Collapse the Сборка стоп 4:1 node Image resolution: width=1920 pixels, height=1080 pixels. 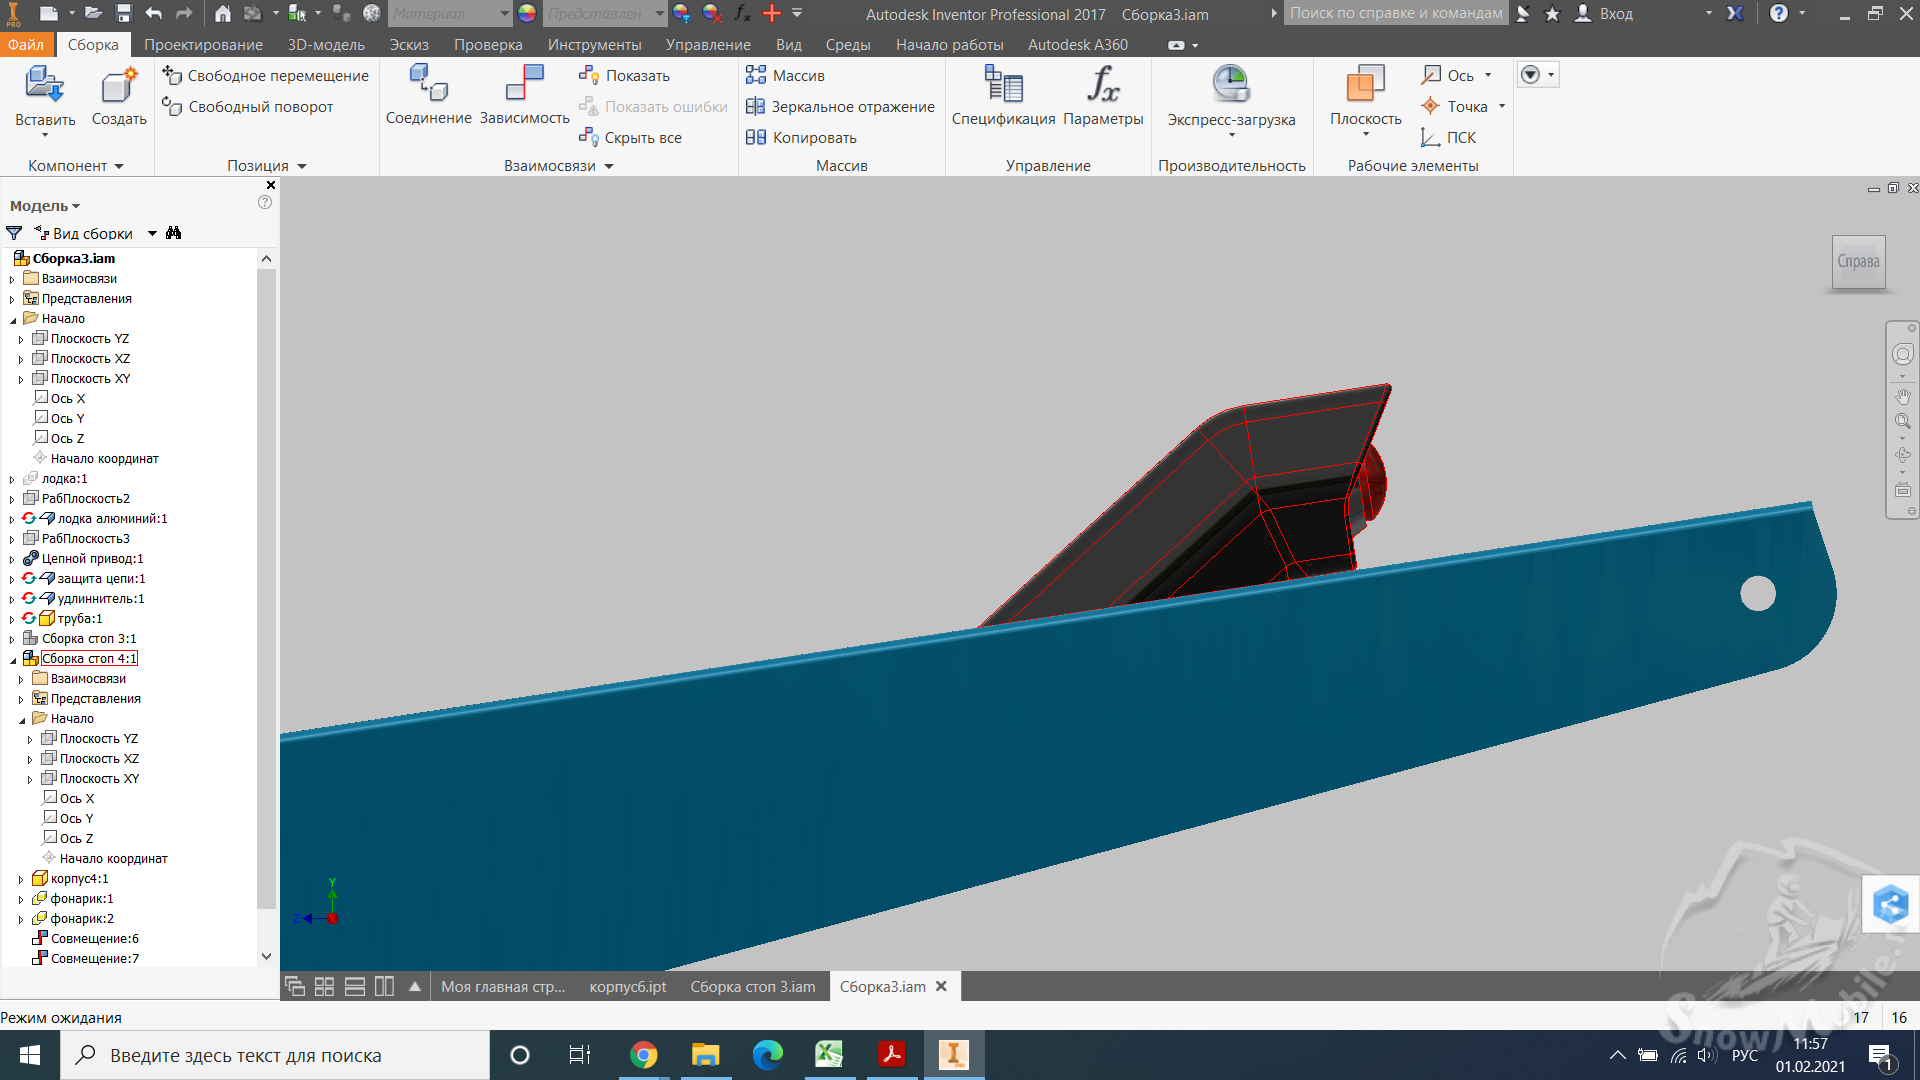[12, 659]
